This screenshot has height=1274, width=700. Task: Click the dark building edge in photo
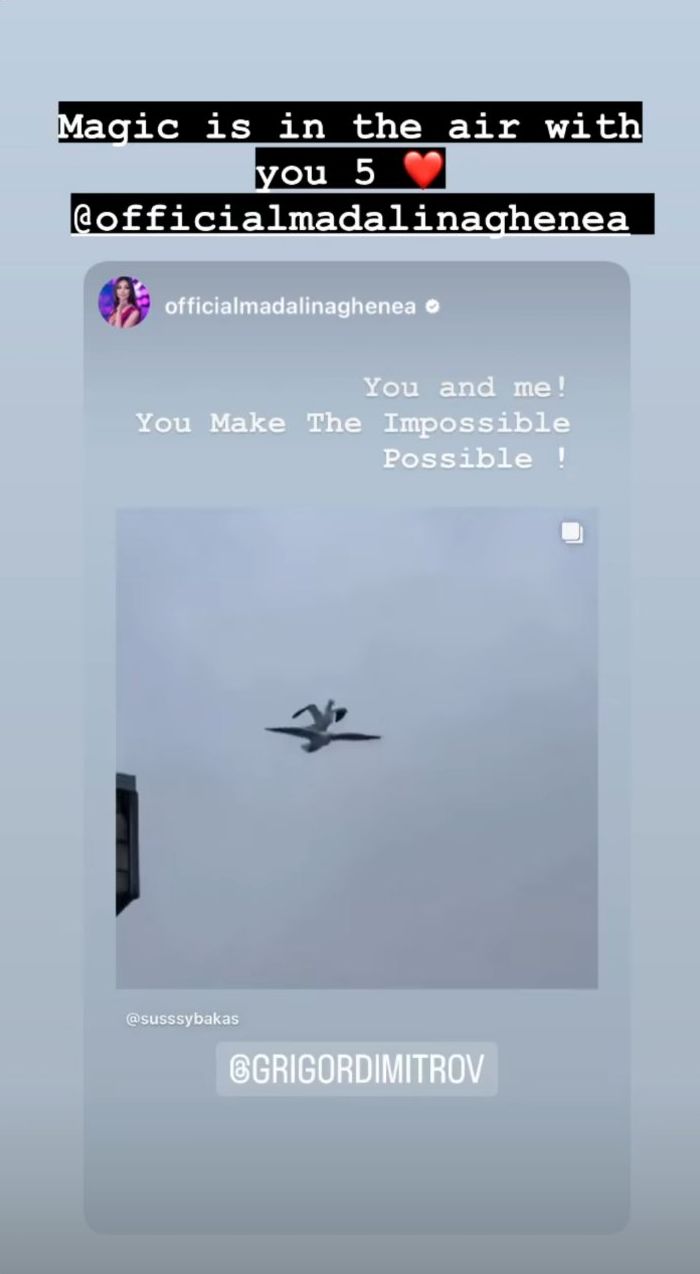[127, 843]
